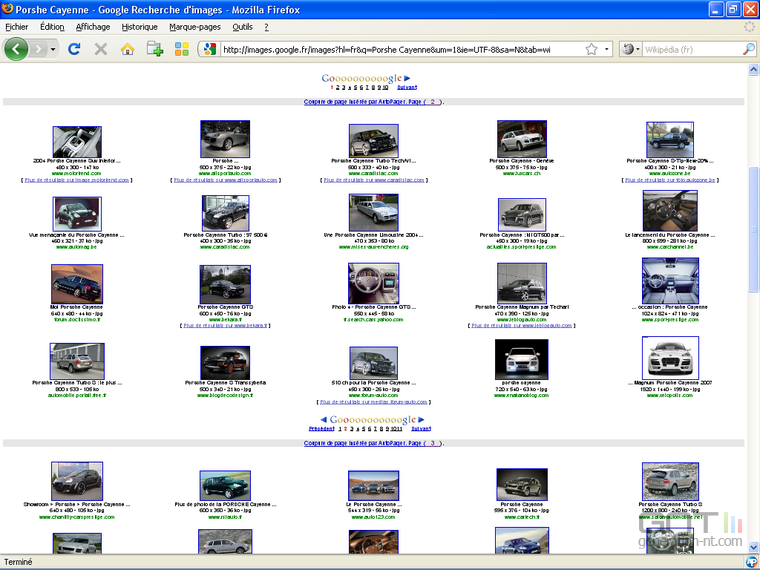Open the Porsche Cayenne Limousine thumbnail
The height and width of the screenshot is (570, 760).
(373, 212)
